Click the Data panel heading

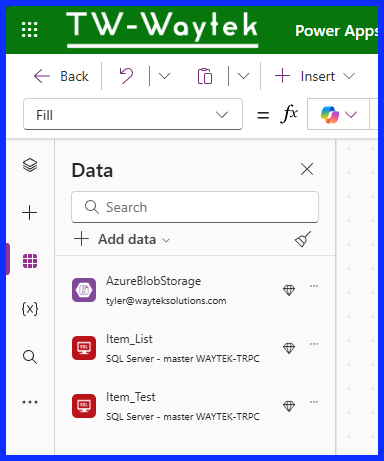tap(92, 170)
